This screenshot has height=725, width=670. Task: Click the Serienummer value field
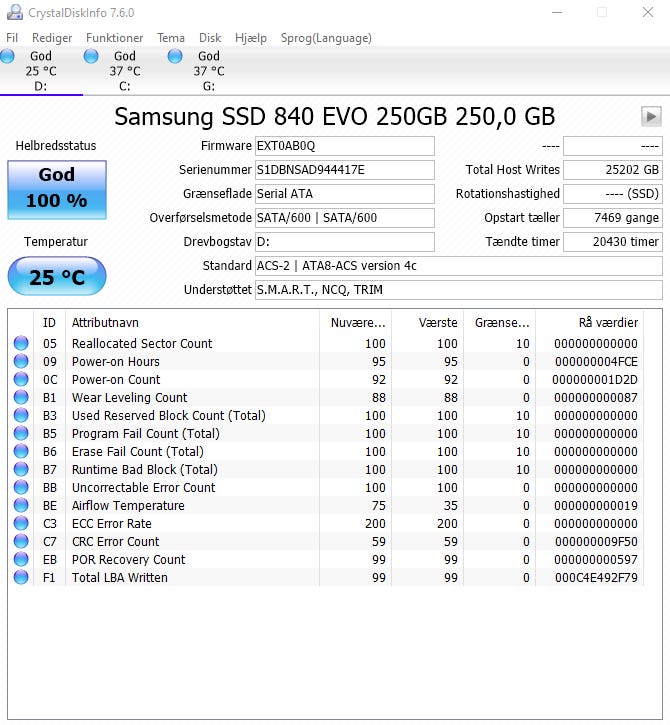click(x=344, y=170)
